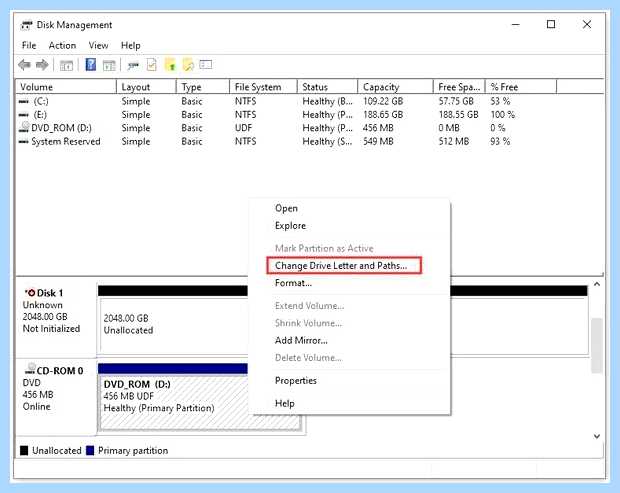Screen dimensions: 620x493
Task: Choose Format... from the context menu
Action: pos(293,283)
